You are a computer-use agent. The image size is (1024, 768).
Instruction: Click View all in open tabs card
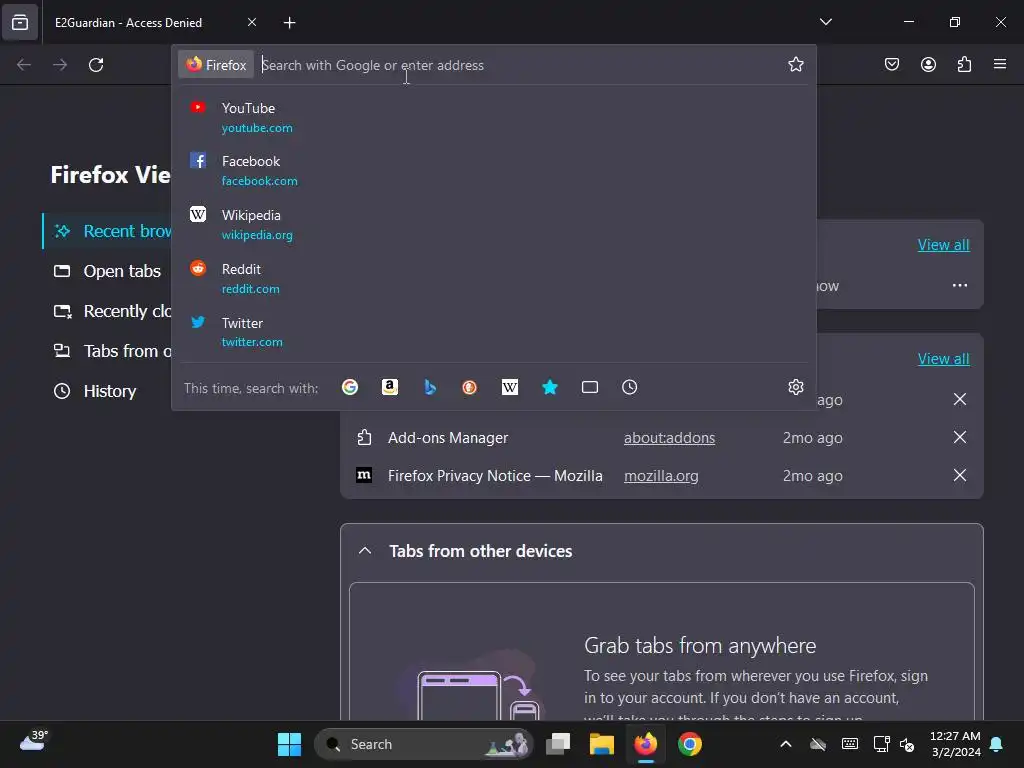point(943,245)
